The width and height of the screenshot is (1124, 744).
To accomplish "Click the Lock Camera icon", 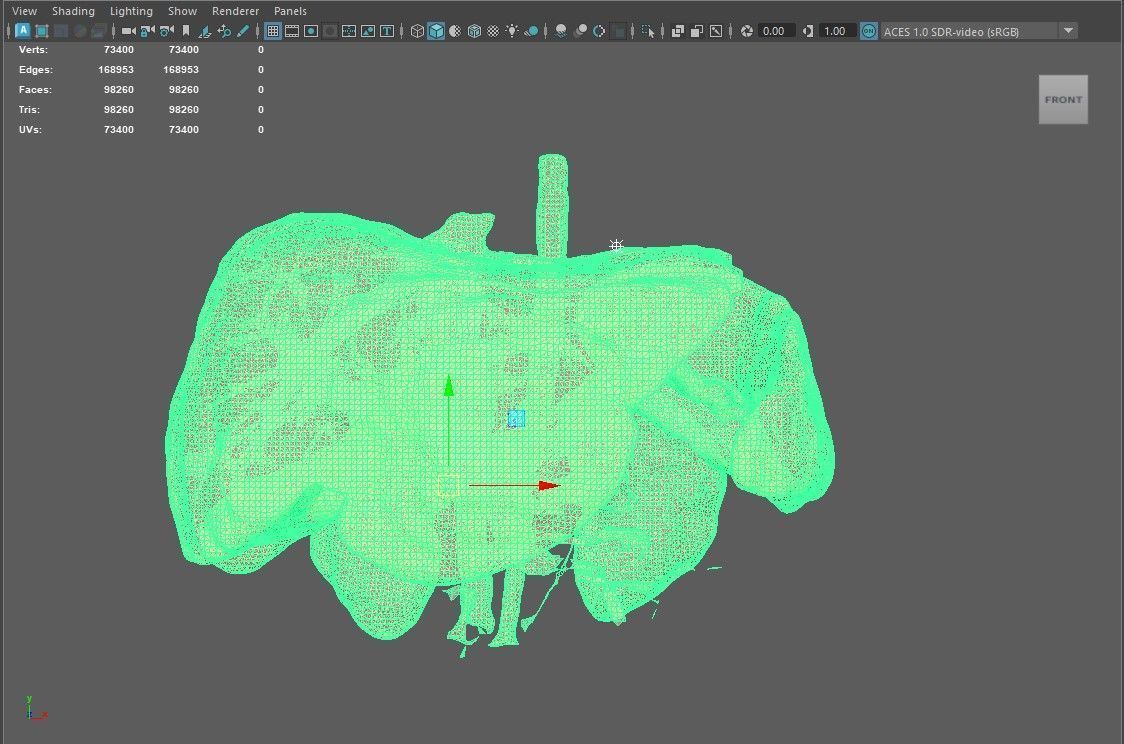I will click(x=148, y=31).
